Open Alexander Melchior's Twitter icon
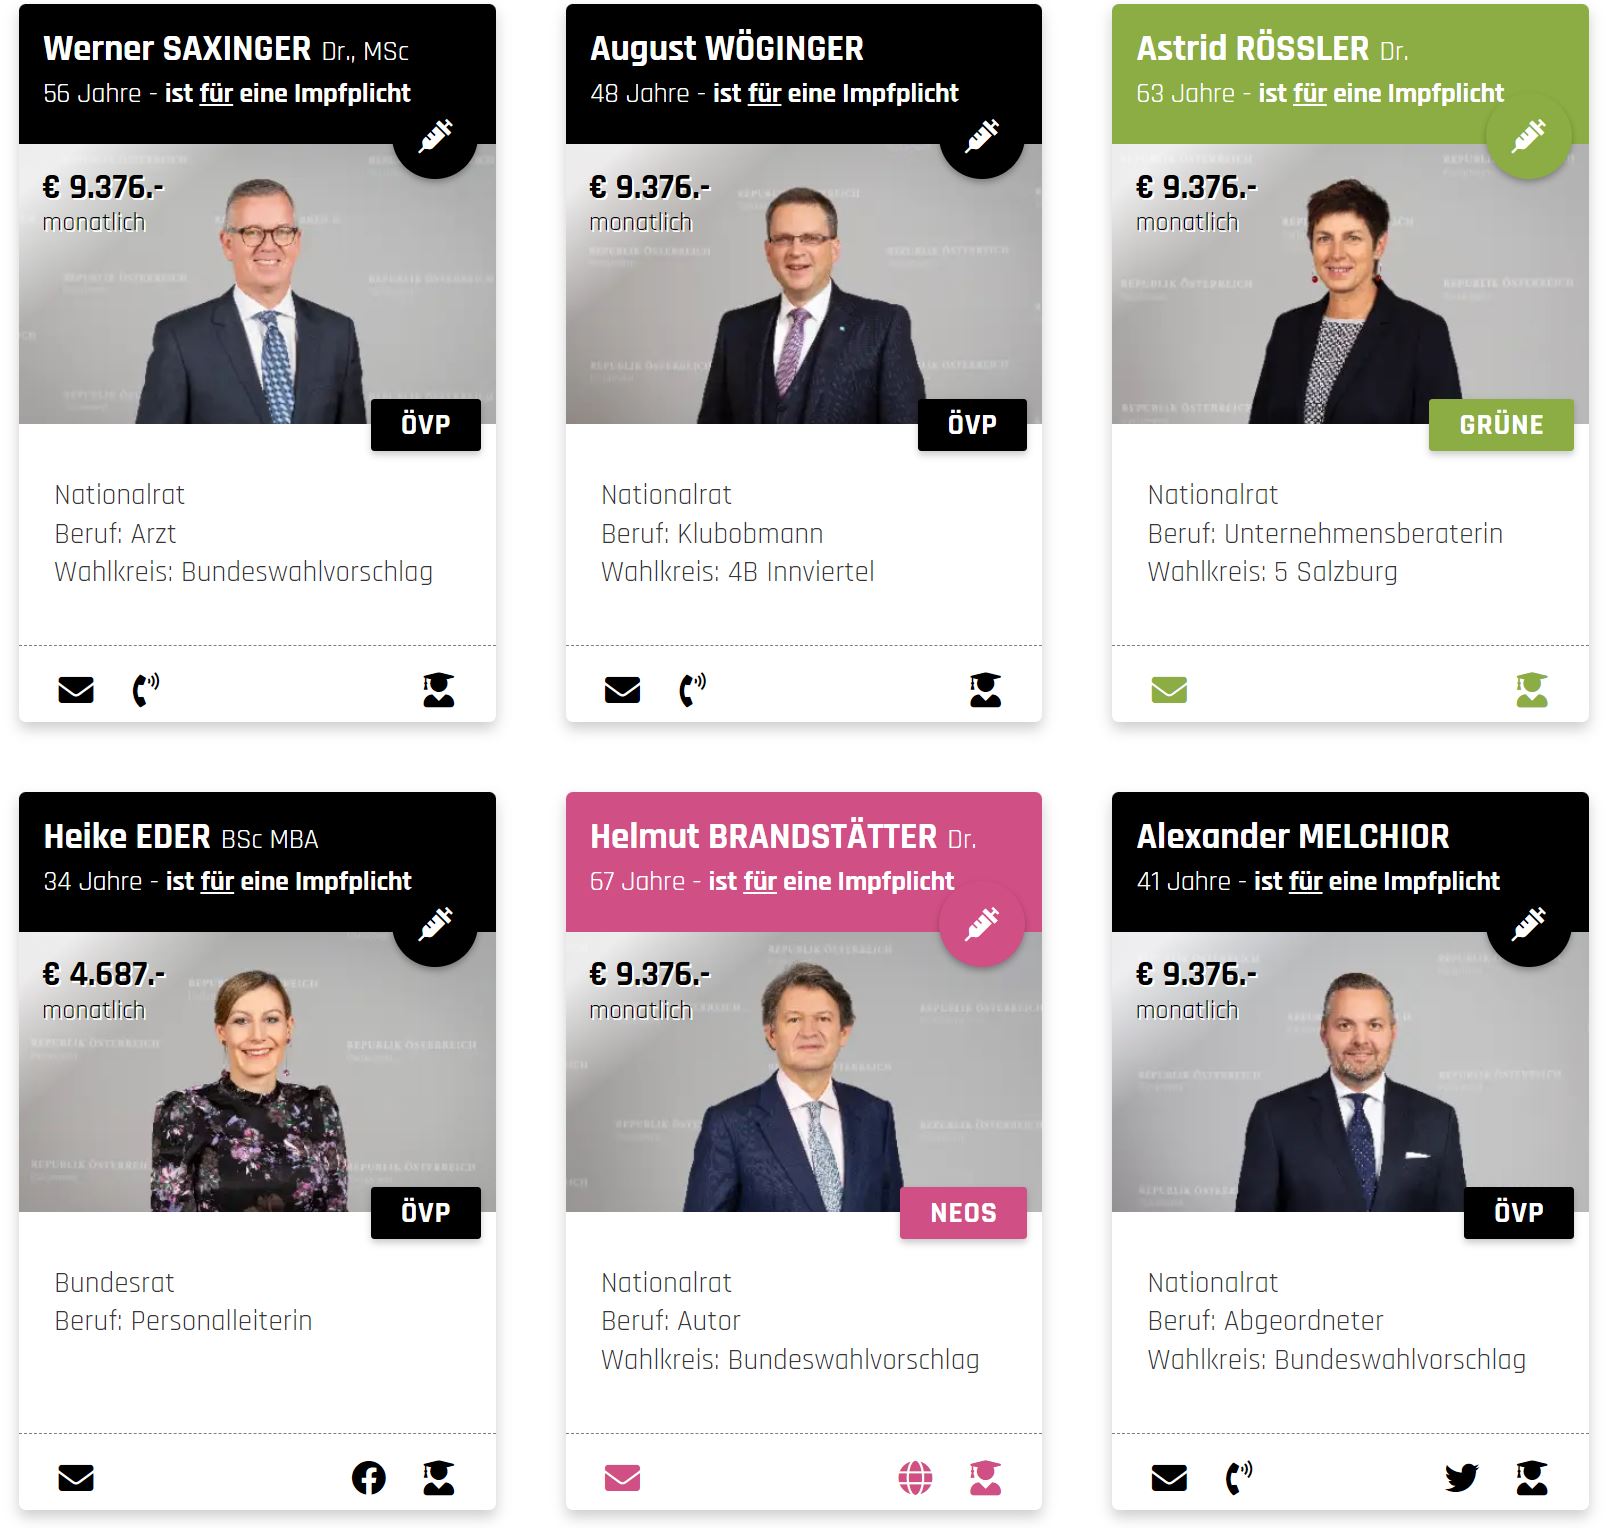The width and height of the screenshot is (1613, 1528). click(1462, 1478)
